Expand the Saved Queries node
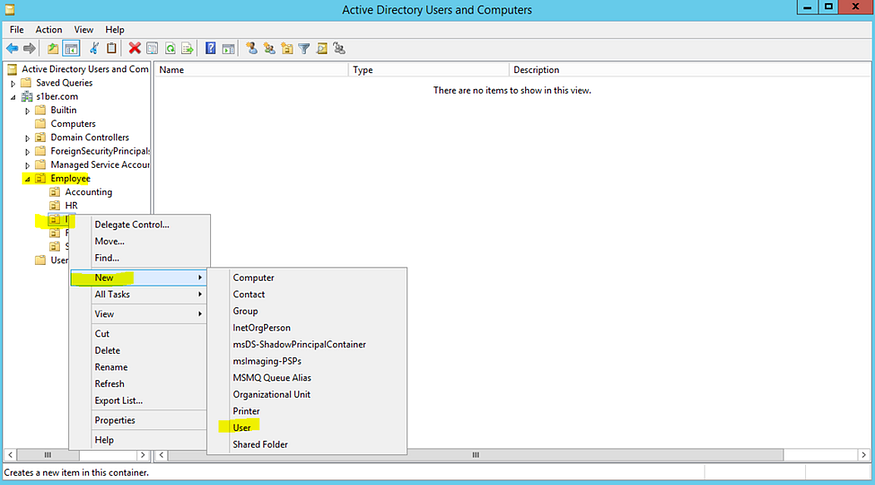This screenshot has height=485, width=875. [x=13, y=83]
